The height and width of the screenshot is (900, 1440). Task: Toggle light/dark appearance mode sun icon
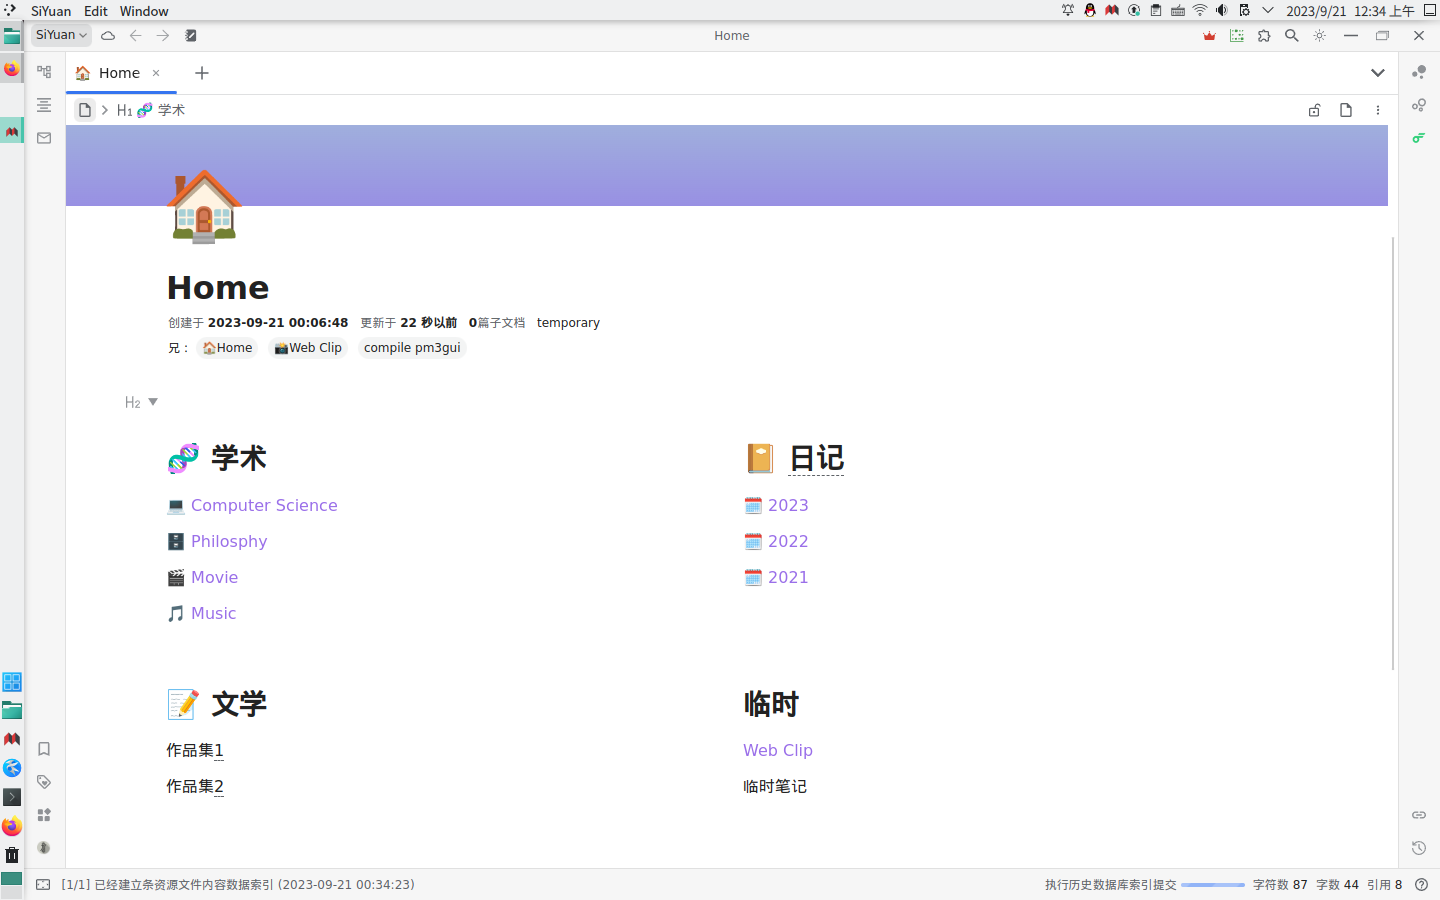point(1320,35)
